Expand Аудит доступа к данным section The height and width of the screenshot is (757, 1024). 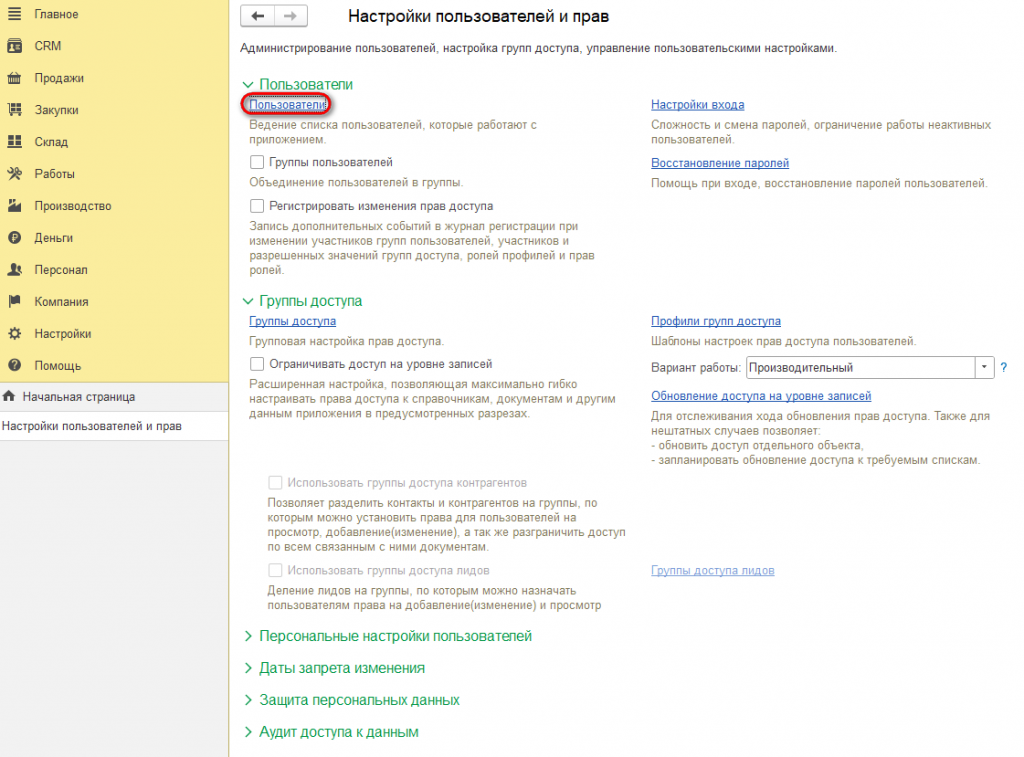[x=248, y=732]
